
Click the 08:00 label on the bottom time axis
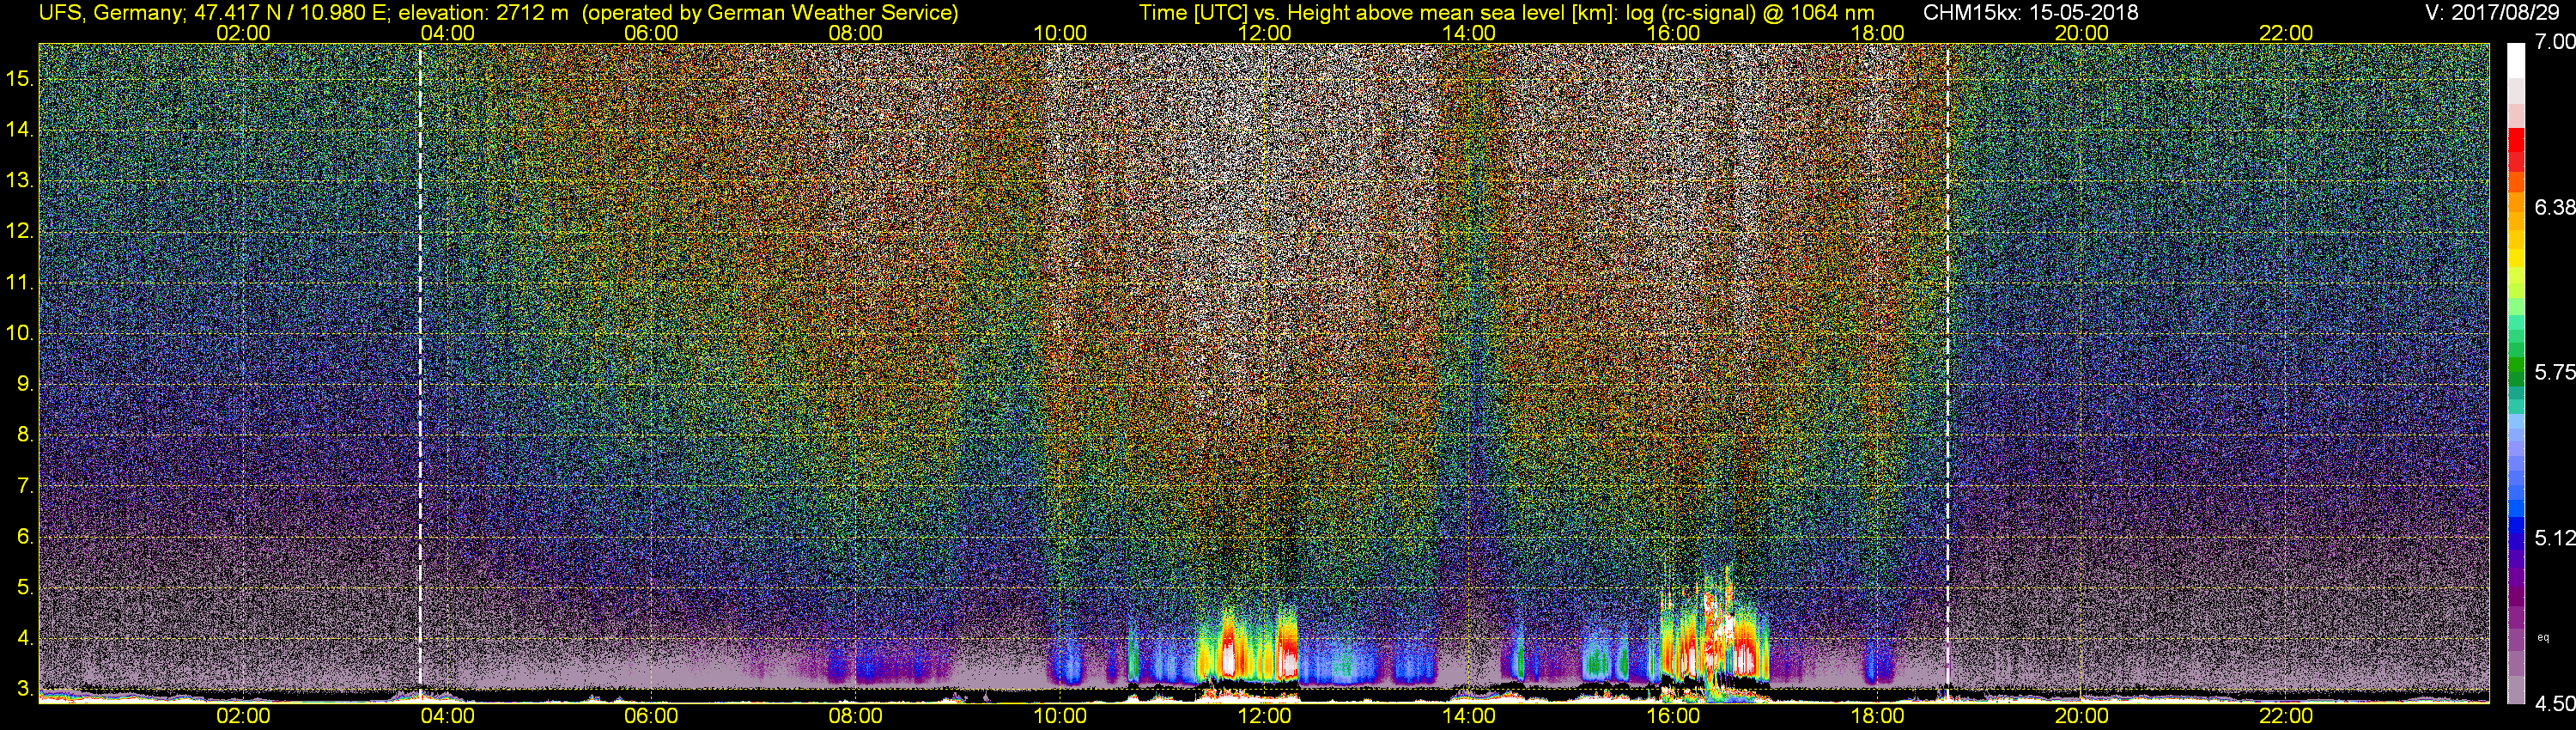tap(856, 716)
